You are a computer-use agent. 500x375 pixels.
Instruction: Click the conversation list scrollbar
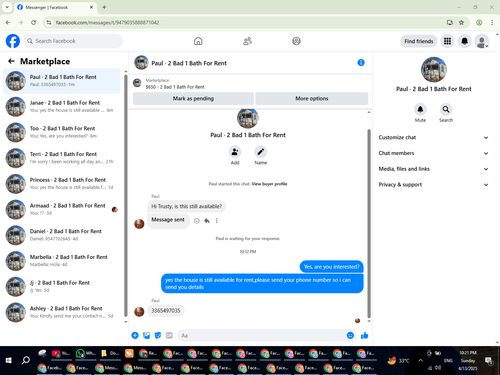[x=126, y=195]
